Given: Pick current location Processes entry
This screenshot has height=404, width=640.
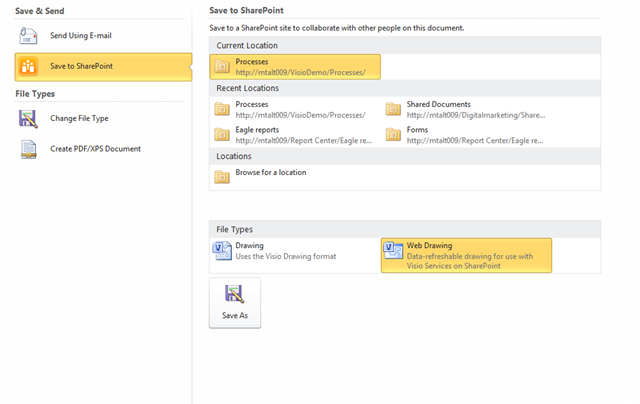Looking at the screenshot, I should click(x=295, y=67).
